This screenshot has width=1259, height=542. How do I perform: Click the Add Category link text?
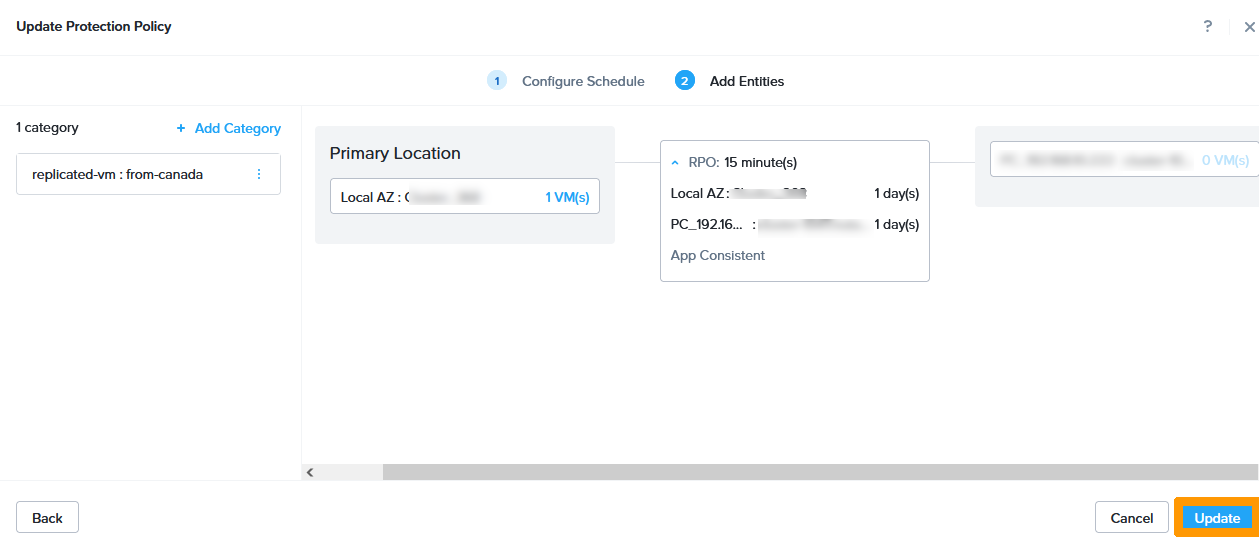237,128
